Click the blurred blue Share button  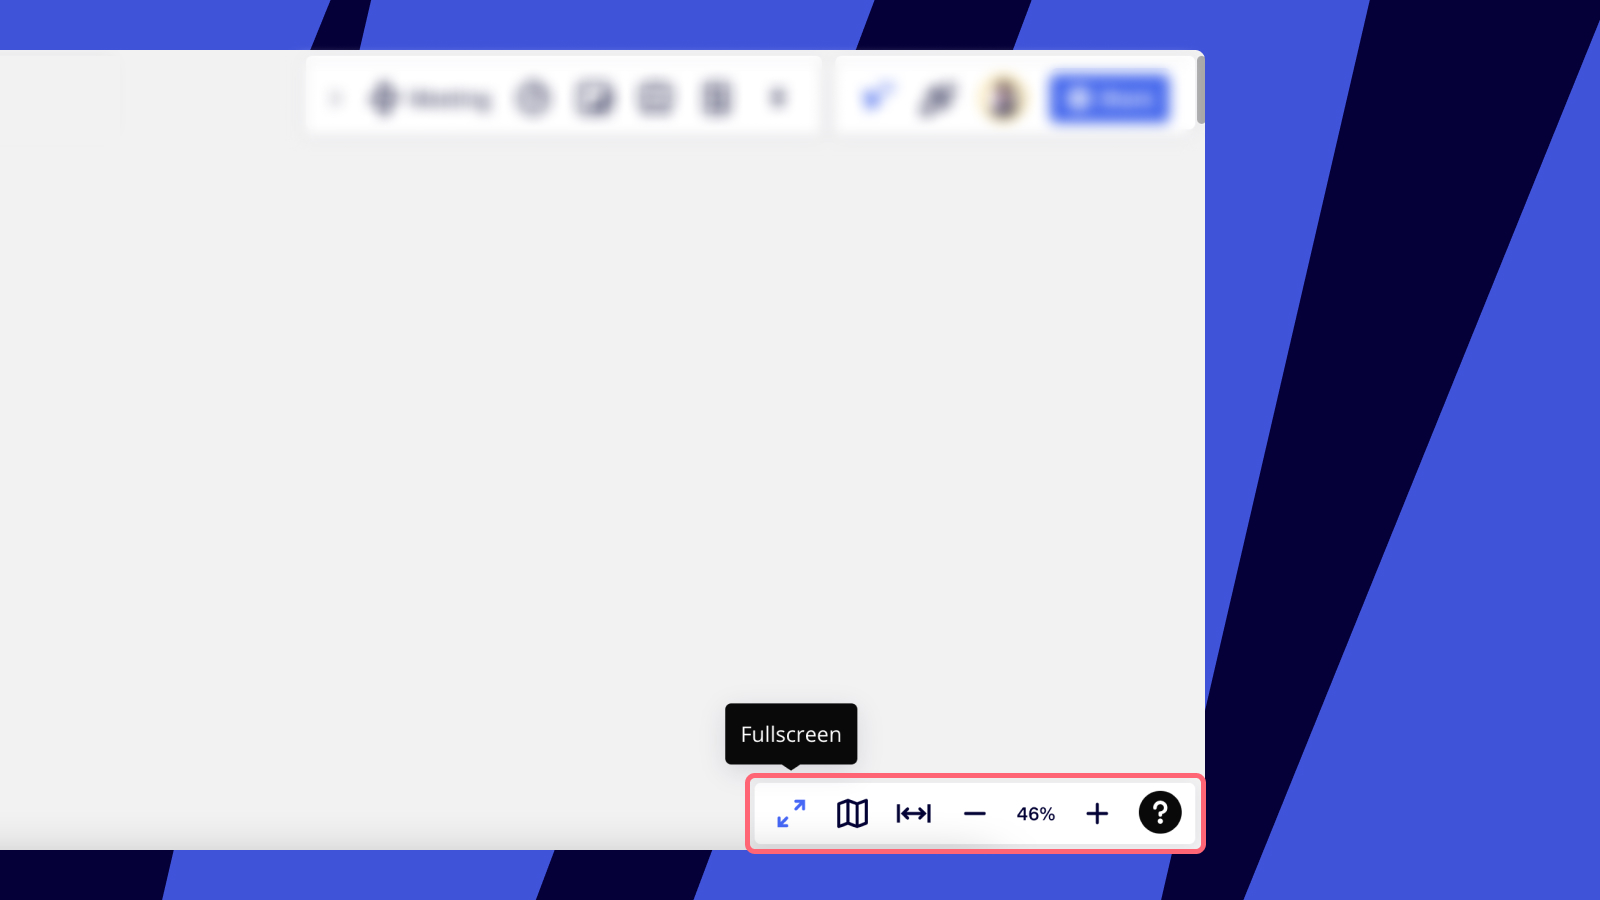[x=1109, y=98]
